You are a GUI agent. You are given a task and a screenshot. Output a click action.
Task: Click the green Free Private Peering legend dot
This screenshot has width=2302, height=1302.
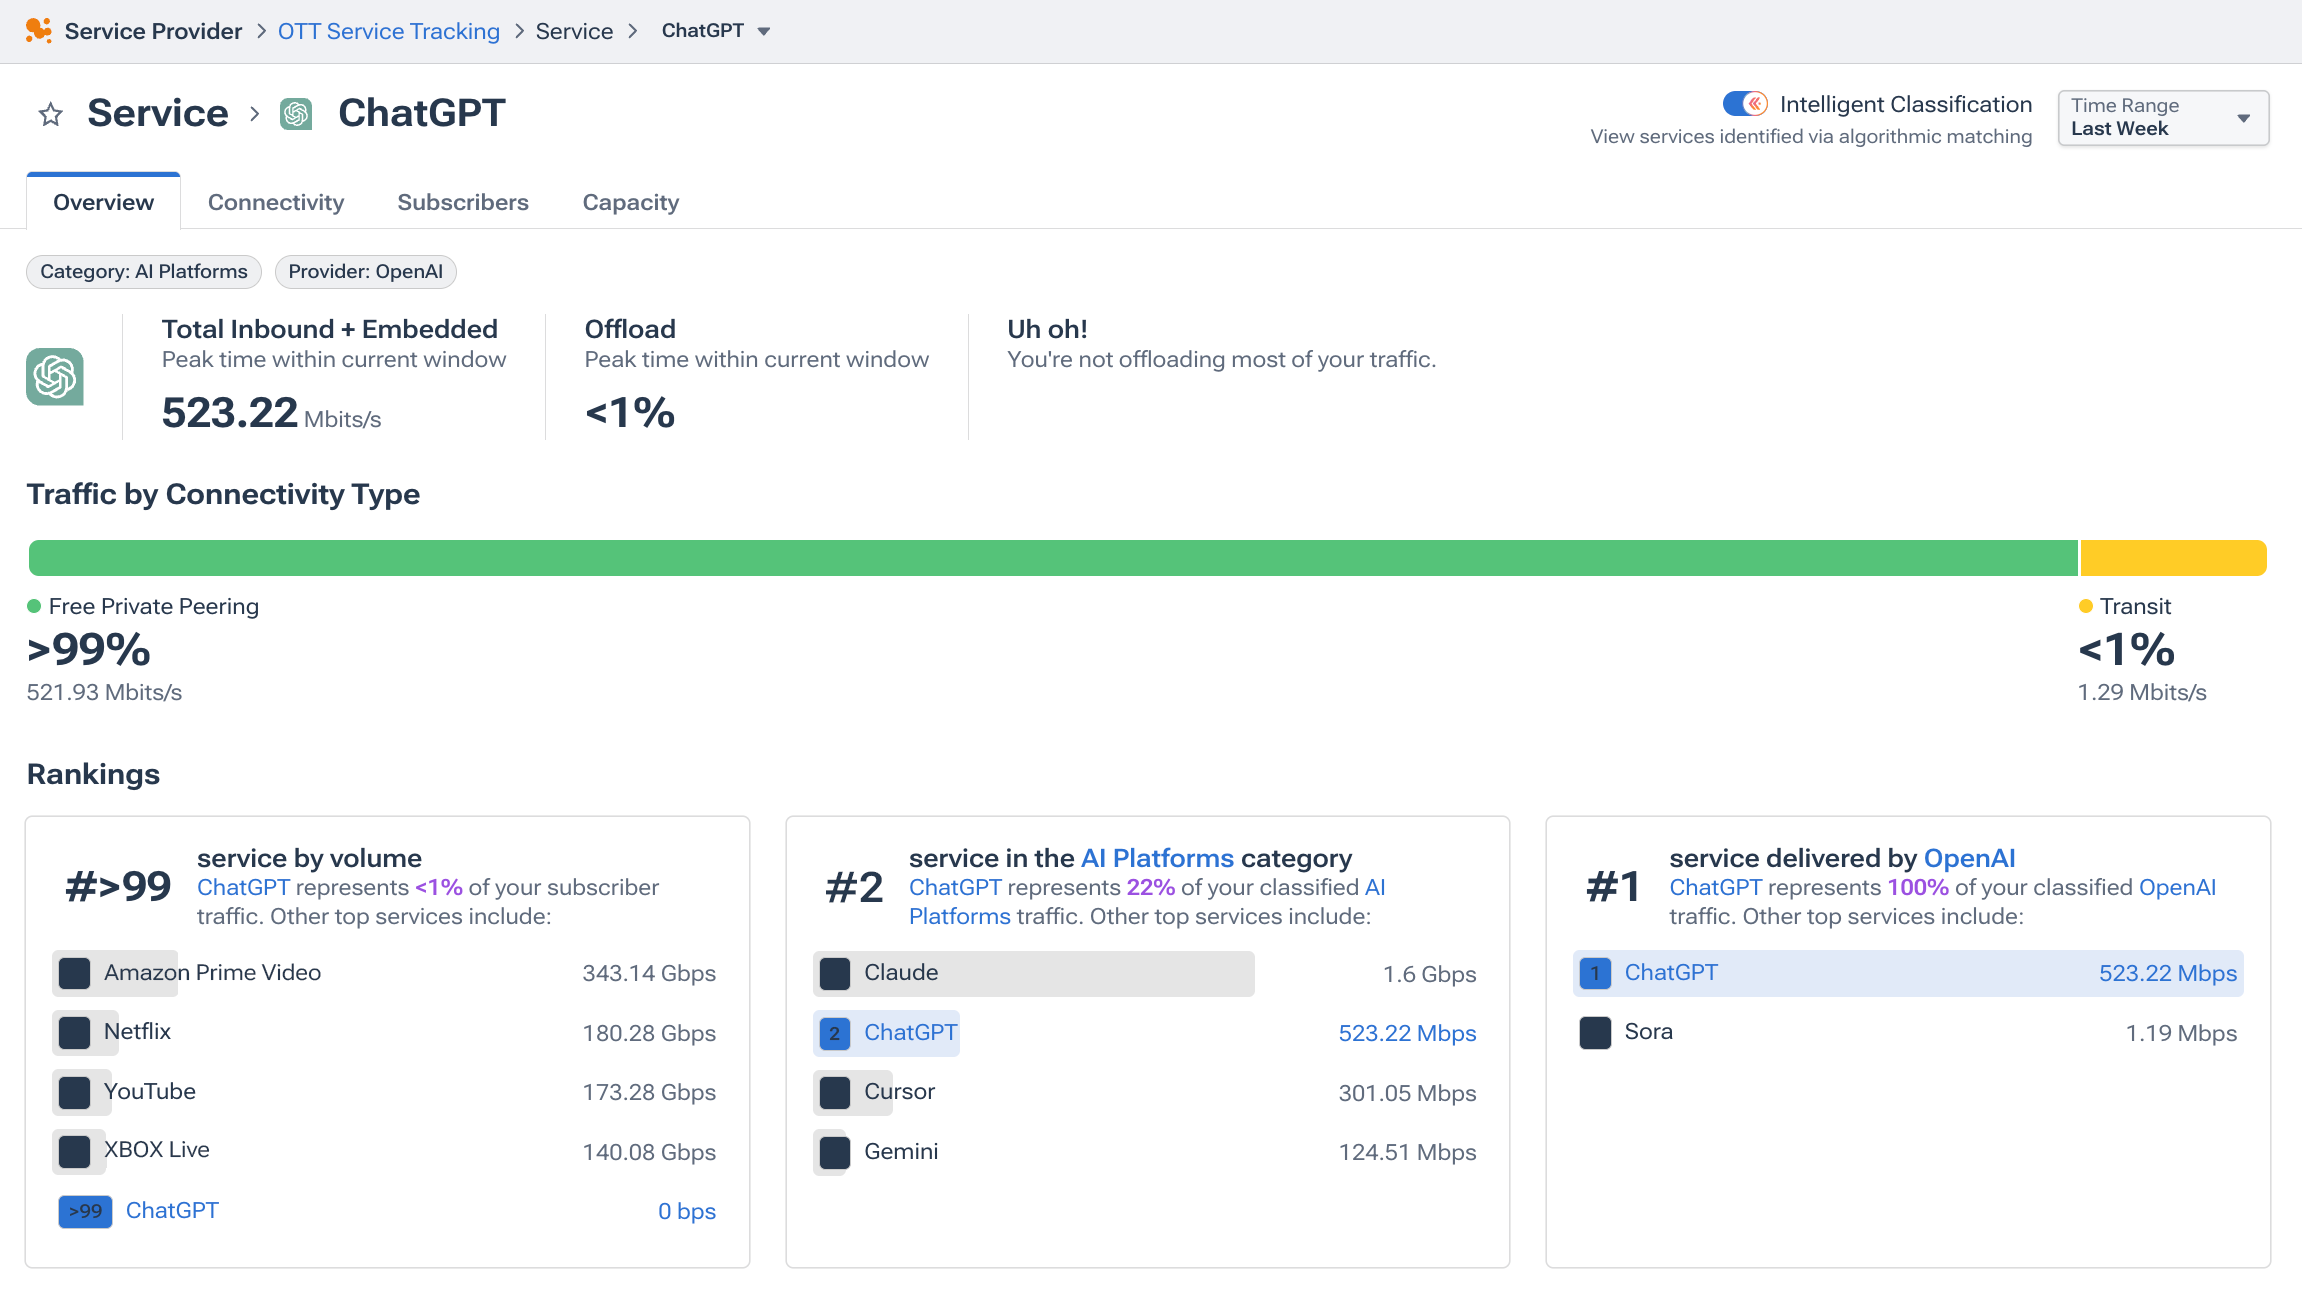[x=34, y=606]
